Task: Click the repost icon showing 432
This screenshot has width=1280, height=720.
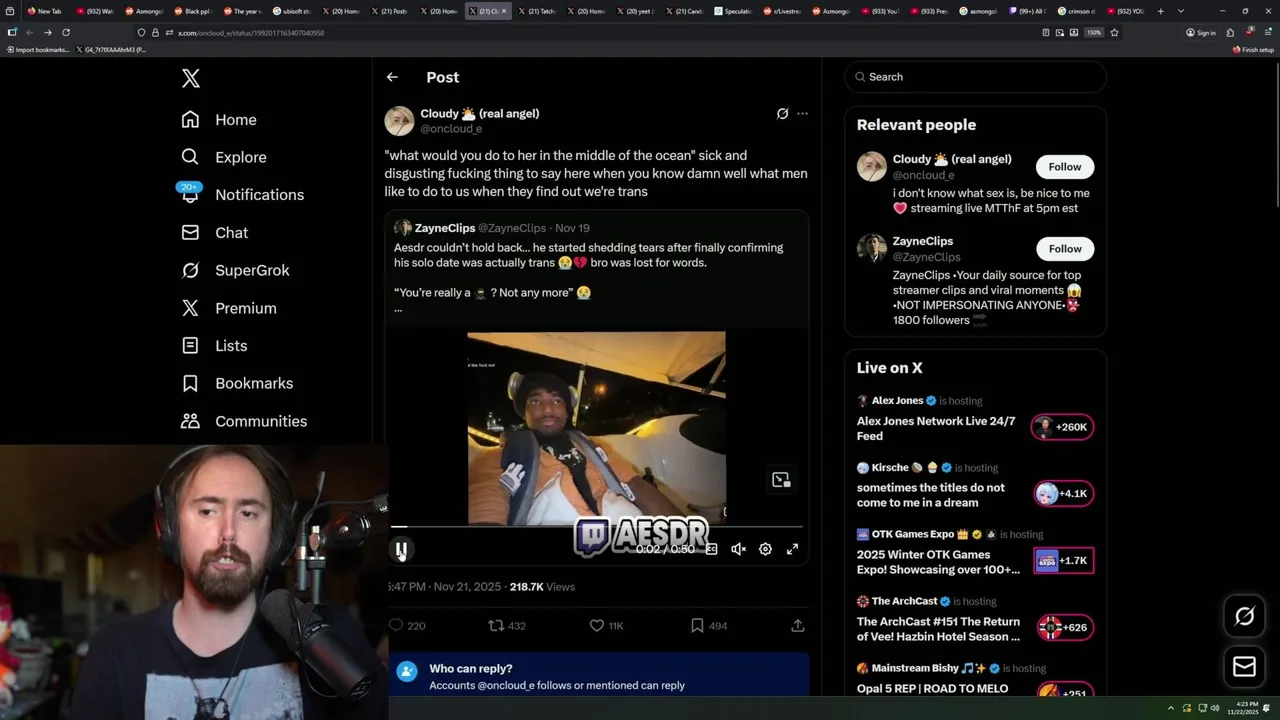Action: click(x=496, y=626)
